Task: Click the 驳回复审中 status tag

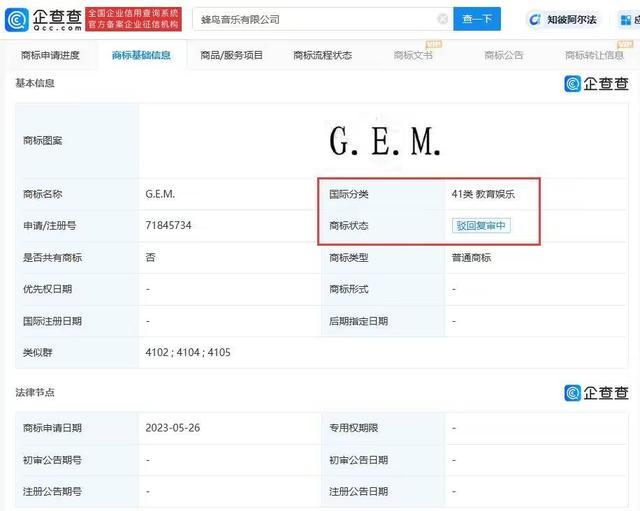Action: [x=481, y=226]
